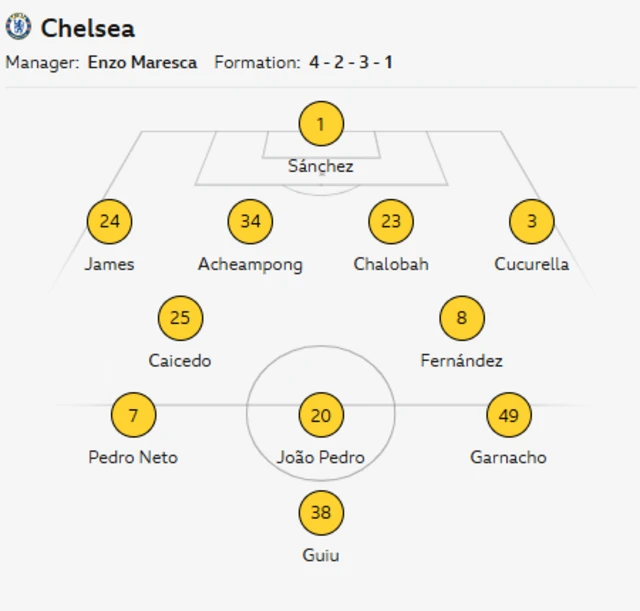This screenshot has width=640, height=611.
Task: Select Acheampong's number 34 badge
Action: [x=250, y=222]
